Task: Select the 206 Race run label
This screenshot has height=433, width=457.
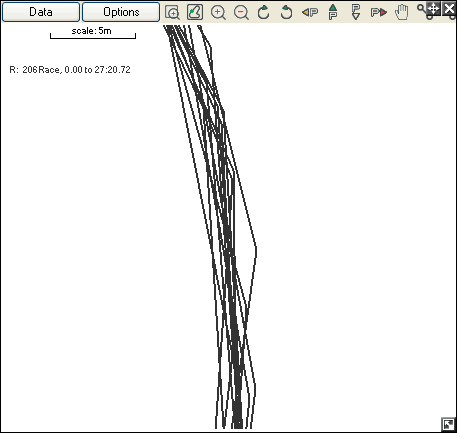Action: [70, 70]
